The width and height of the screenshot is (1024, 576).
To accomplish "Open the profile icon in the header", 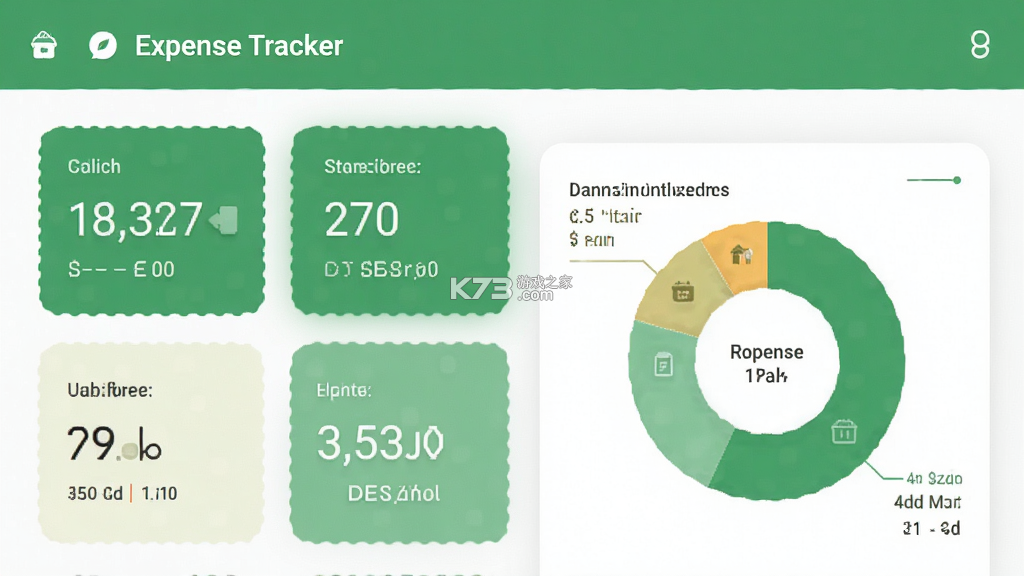I will tap(980, 45).
